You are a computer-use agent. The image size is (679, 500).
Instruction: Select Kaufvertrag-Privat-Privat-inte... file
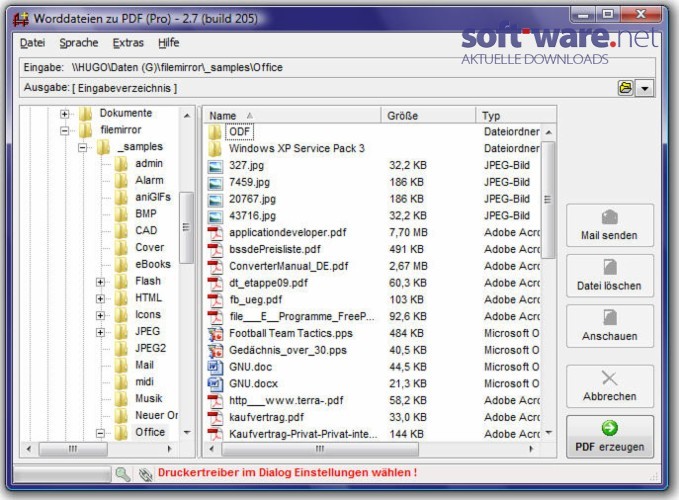pos(303,434)
